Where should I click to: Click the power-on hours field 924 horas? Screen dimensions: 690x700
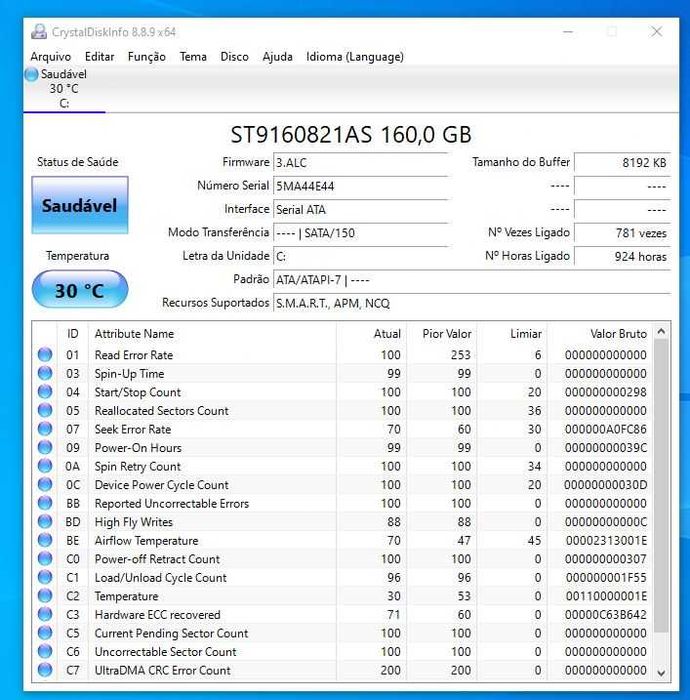(x=622, y=256)
